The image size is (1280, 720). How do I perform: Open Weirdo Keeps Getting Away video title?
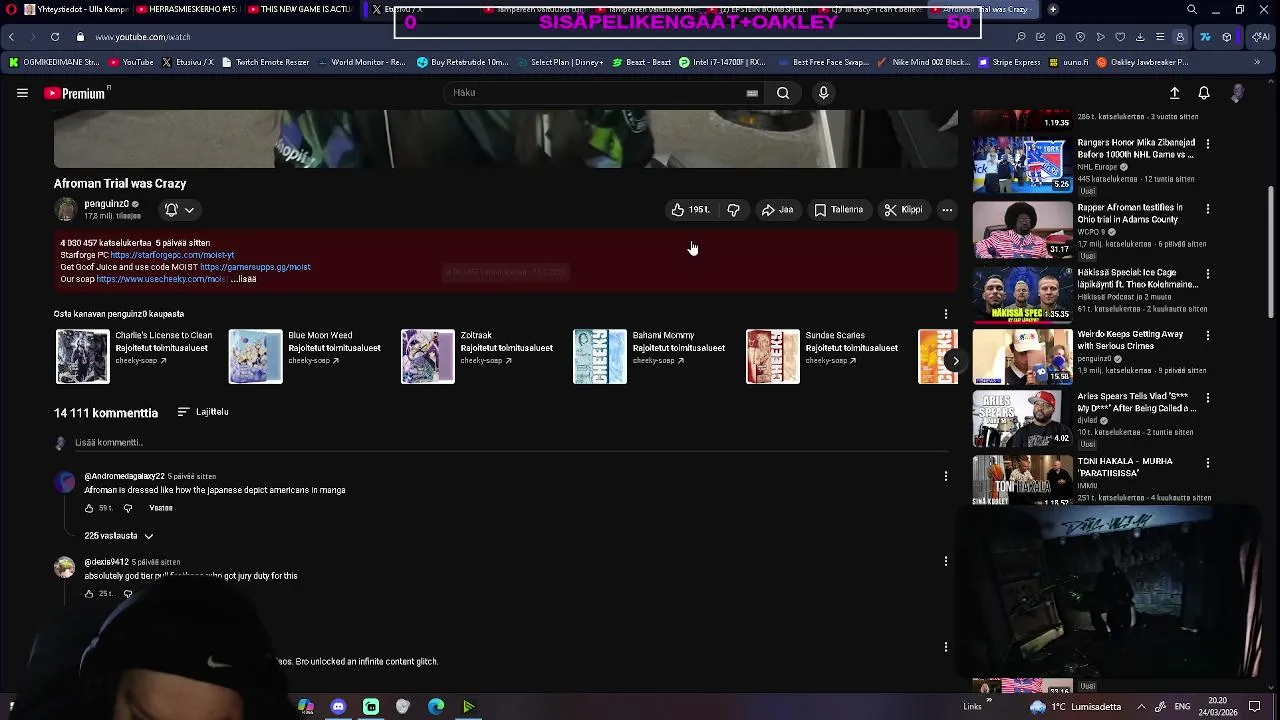click(1130, 340)
